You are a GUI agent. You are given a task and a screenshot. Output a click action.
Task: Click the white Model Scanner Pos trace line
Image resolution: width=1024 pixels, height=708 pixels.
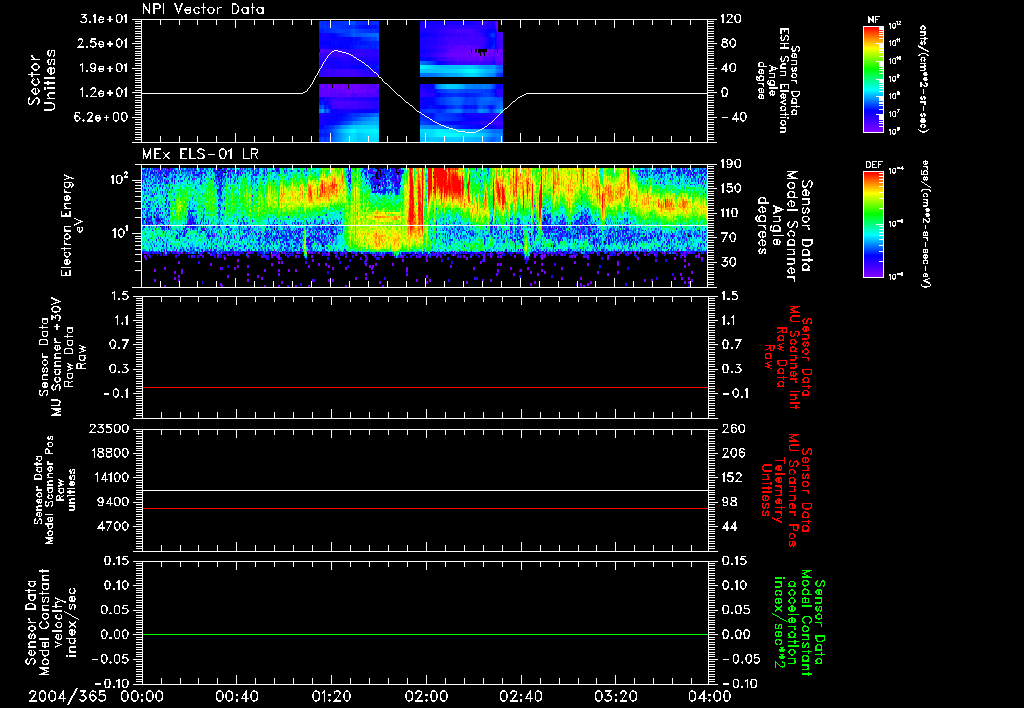coord(424,490)
